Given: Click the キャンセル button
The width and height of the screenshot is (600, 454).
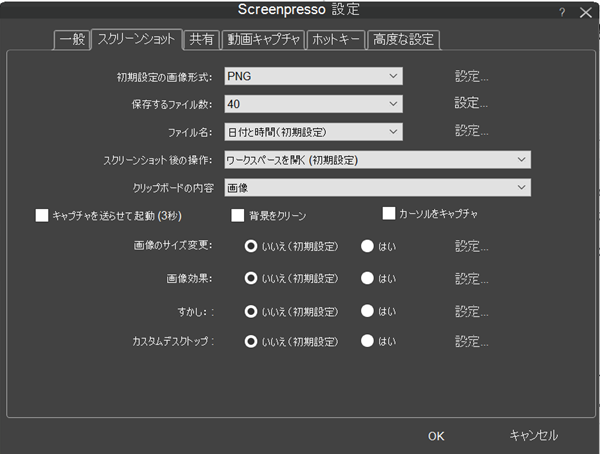Looking at the screenshot, I should click(534, 435).
